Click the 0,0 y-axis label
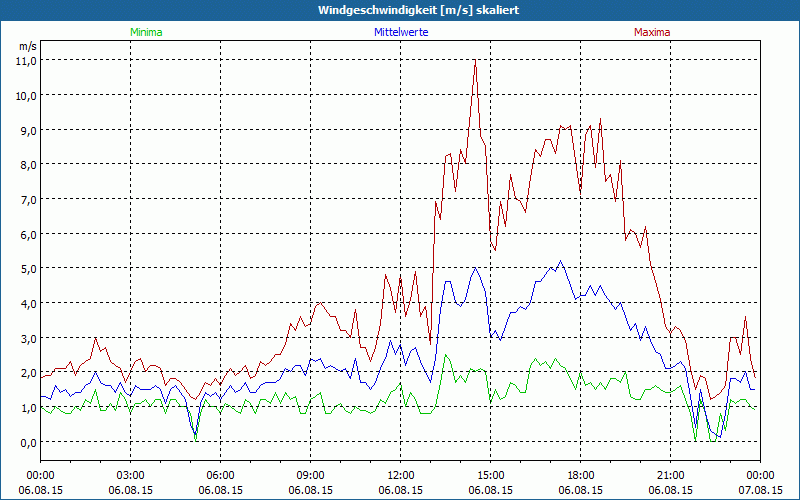This screenshot has height=500, width=800. pyautogui.click(x=26, y=442)
